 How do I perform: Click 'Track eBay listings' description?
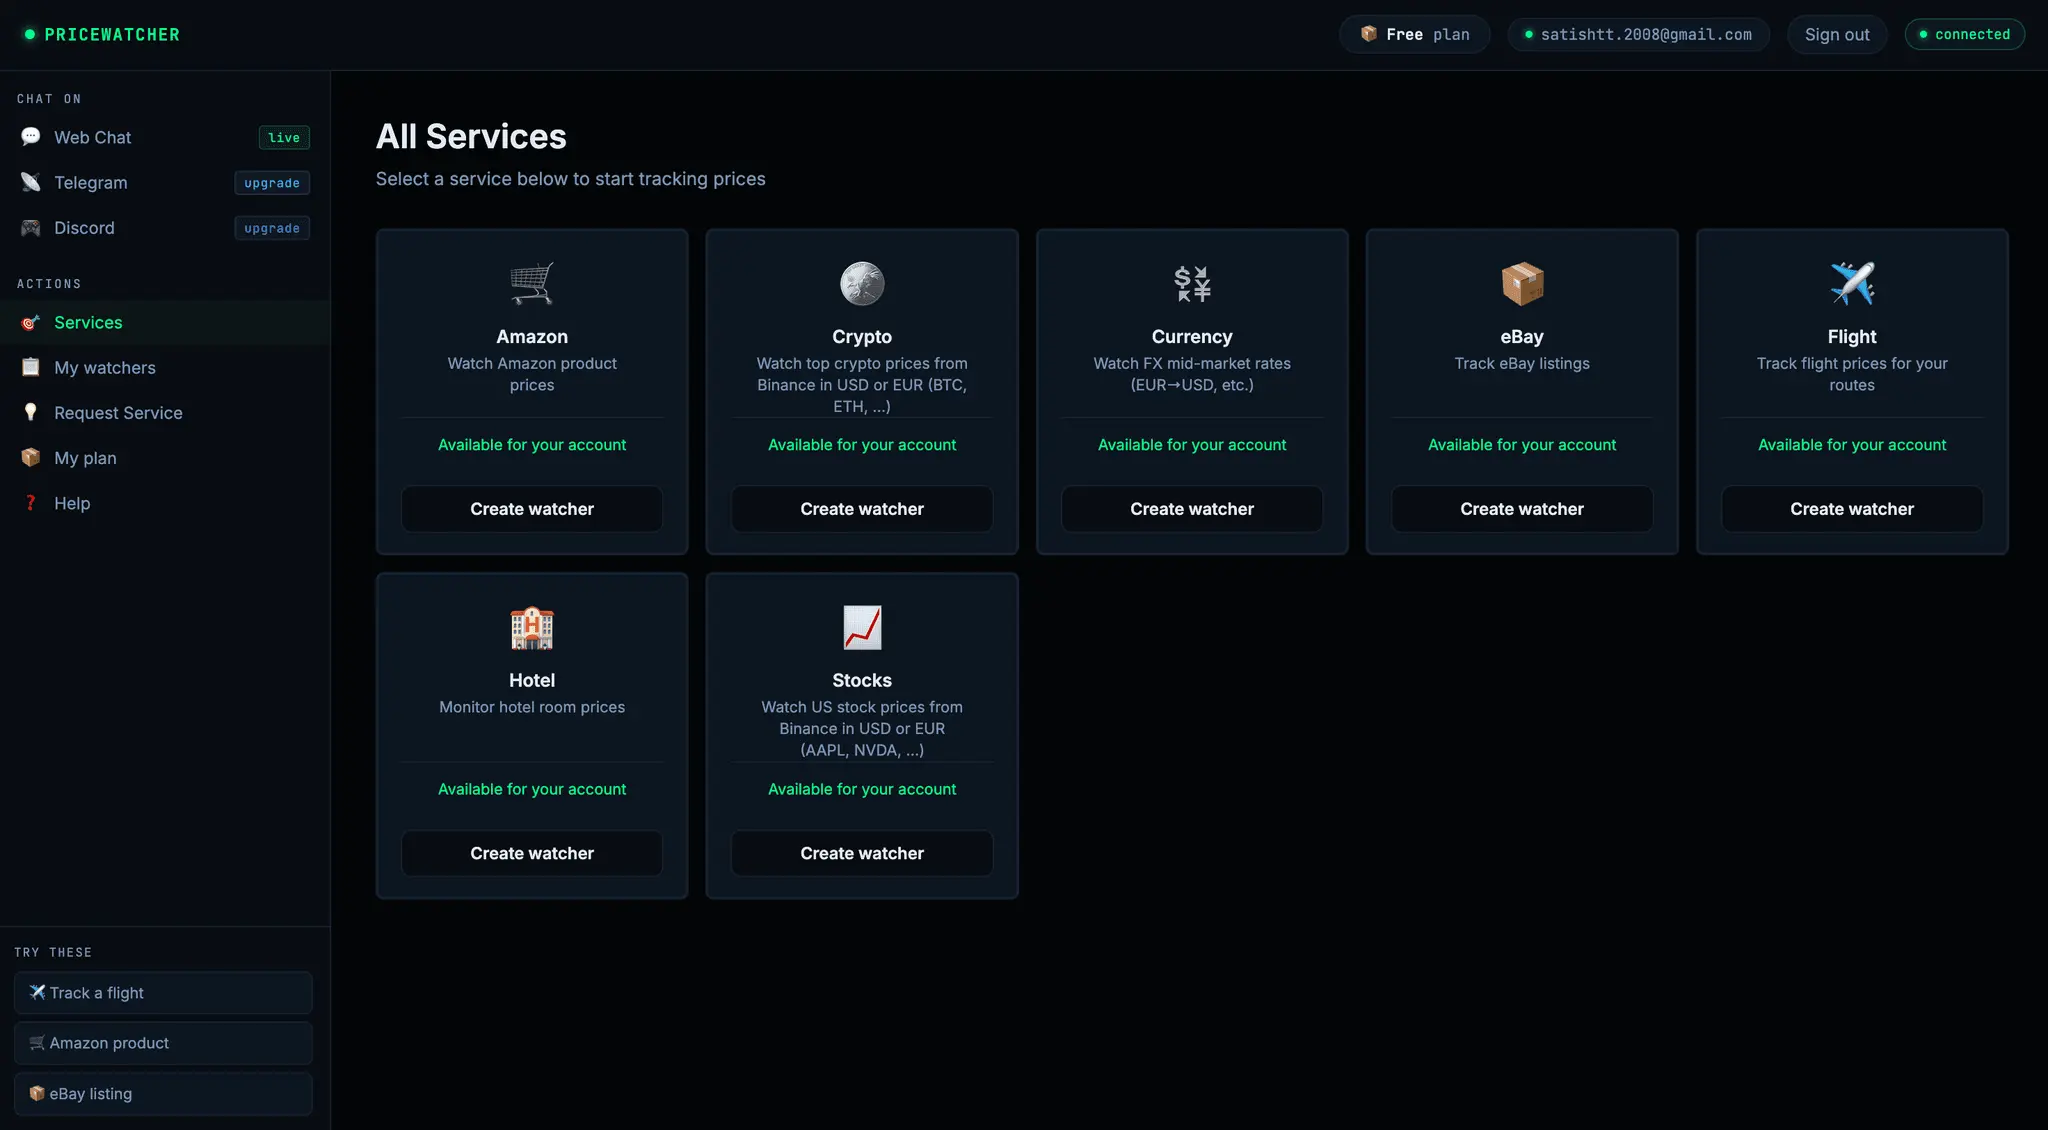coord(1522,363)
